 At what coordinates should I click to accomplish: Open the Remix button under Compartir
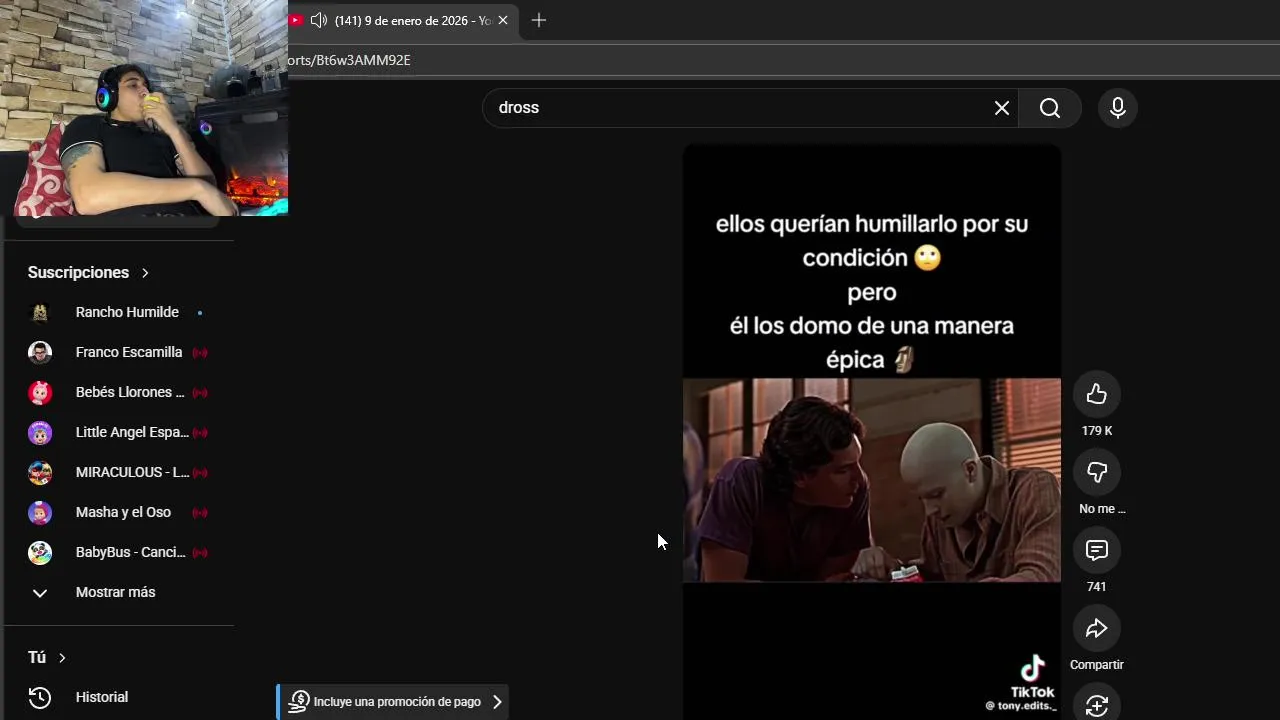click(1097, 703)
